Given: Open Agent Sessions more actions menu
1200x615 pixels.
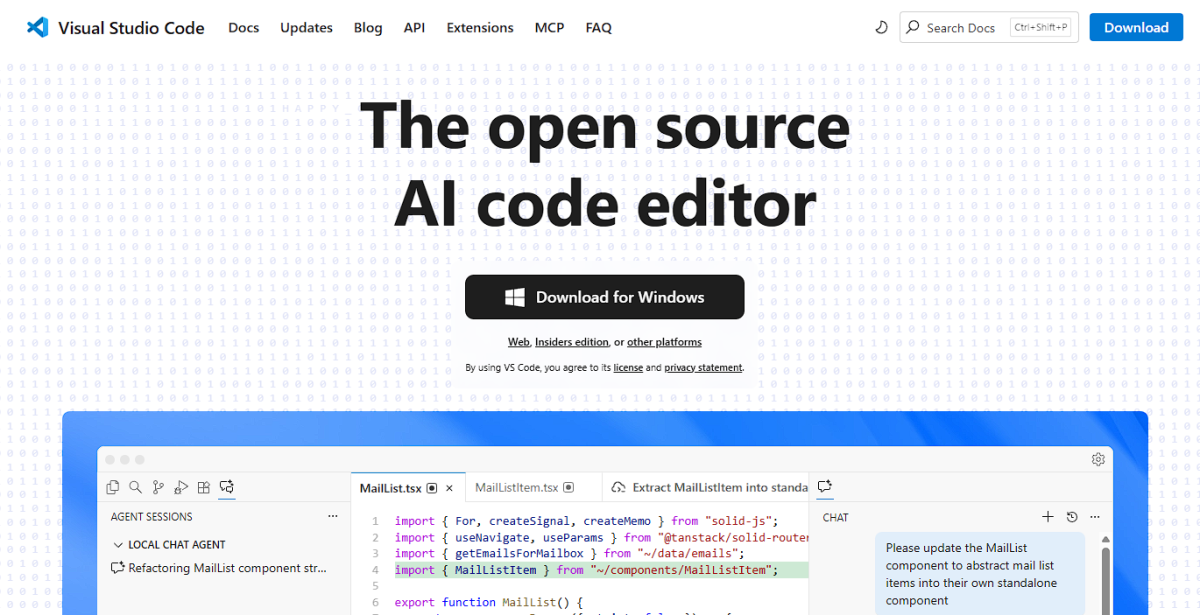Looking at the screenshot, I should 333,517.
